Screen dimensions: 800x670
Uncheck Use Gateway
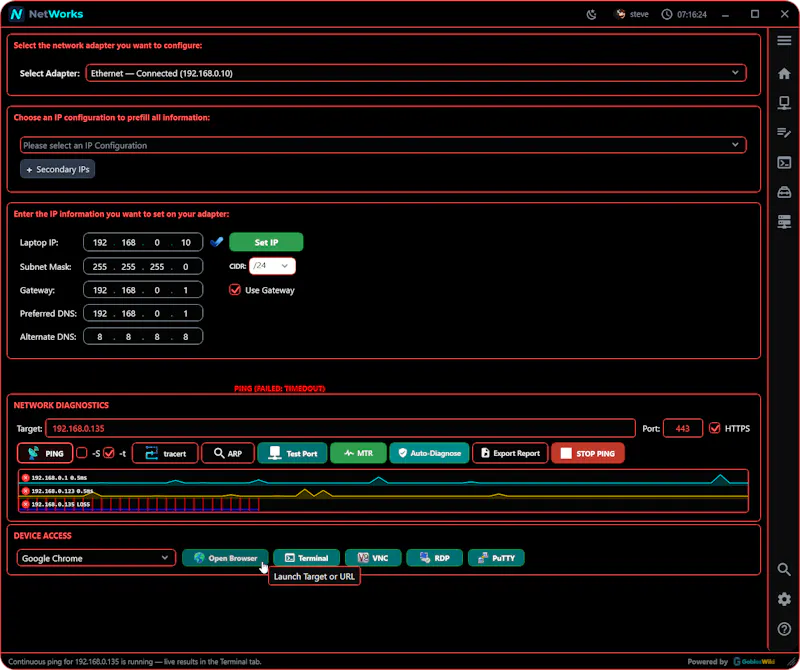(x=235, y=290)
